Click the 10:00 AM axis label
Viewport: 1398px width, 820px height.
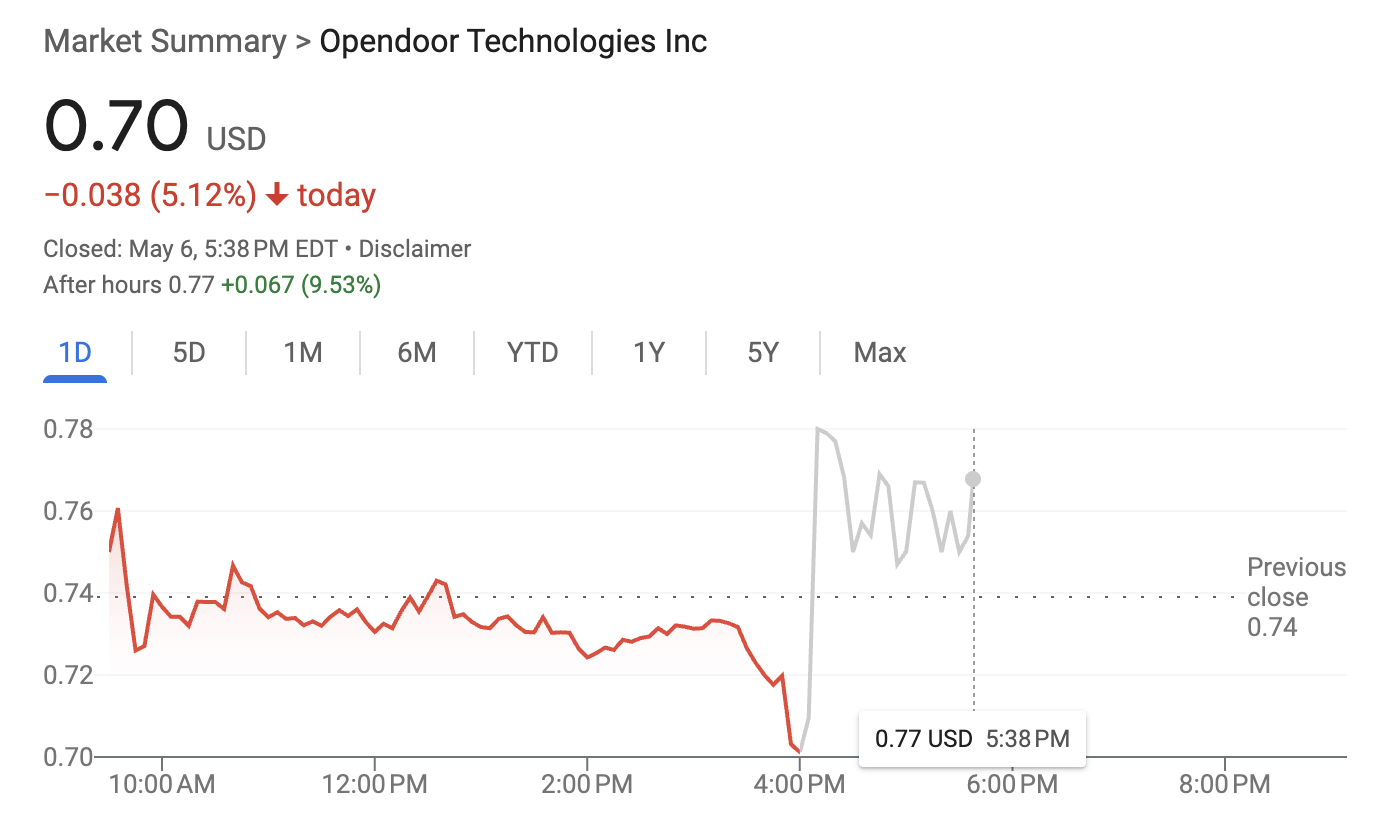pos(163,785)
